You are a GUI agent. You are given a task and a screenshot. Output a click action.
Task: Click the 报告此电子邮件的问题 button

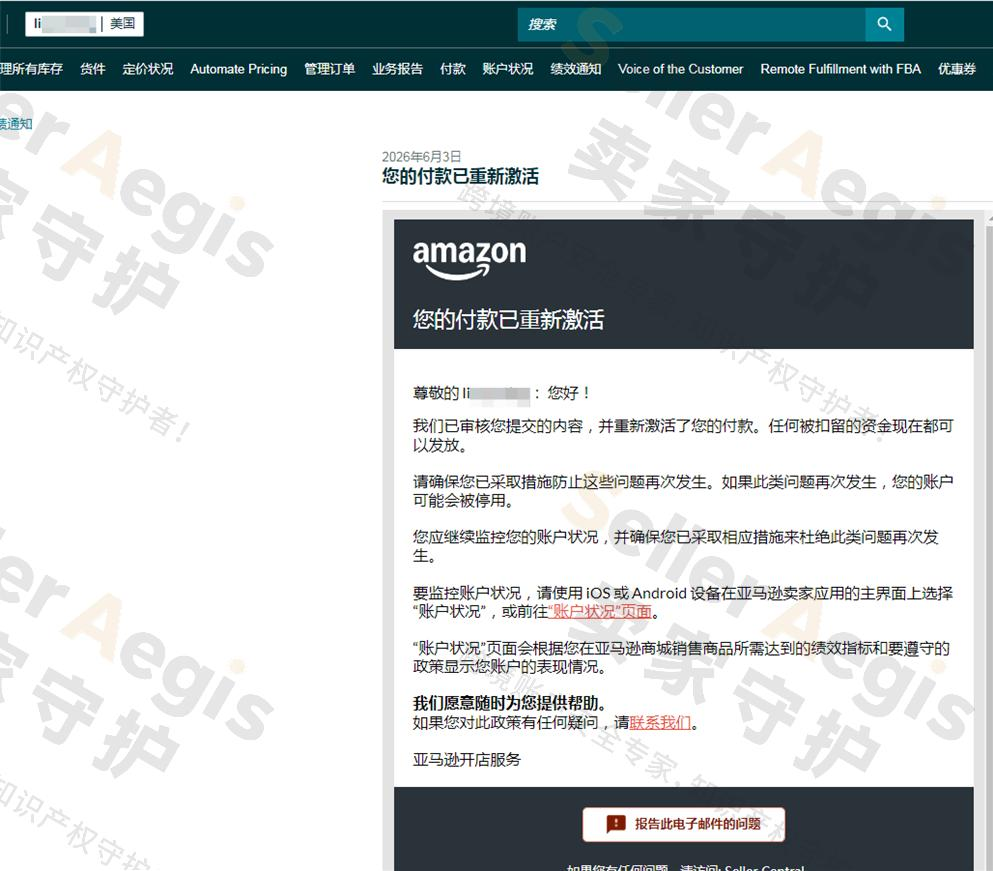point(684,824)
